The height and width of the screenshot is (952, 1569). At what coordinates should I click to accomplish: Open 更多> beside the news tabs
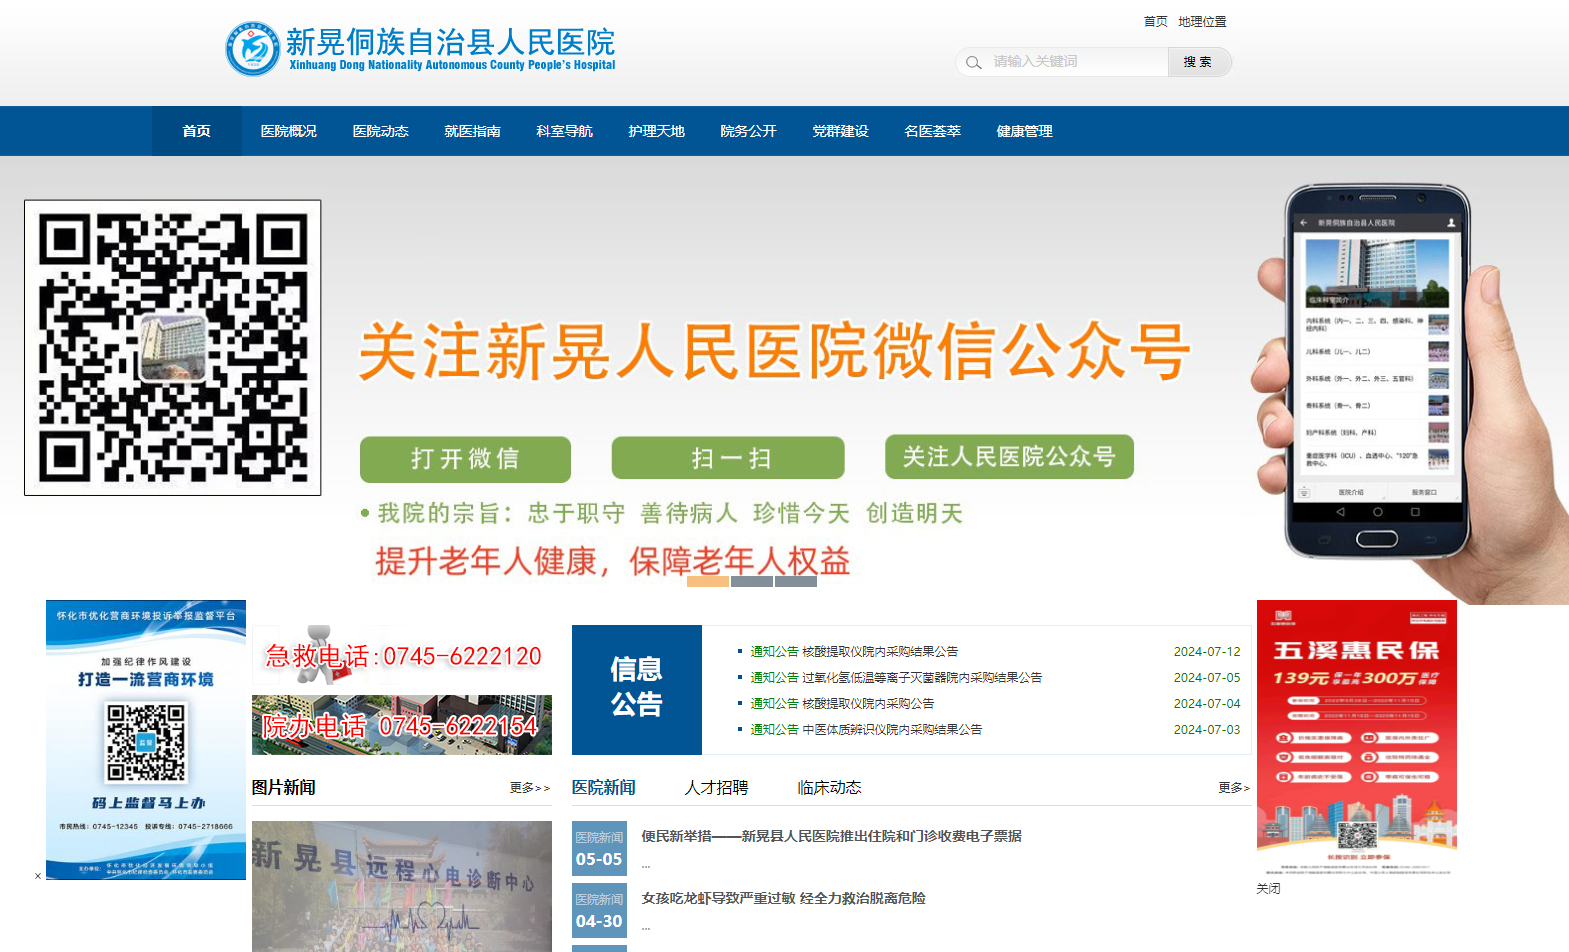pyautogui.click(x=1234, y=788)
